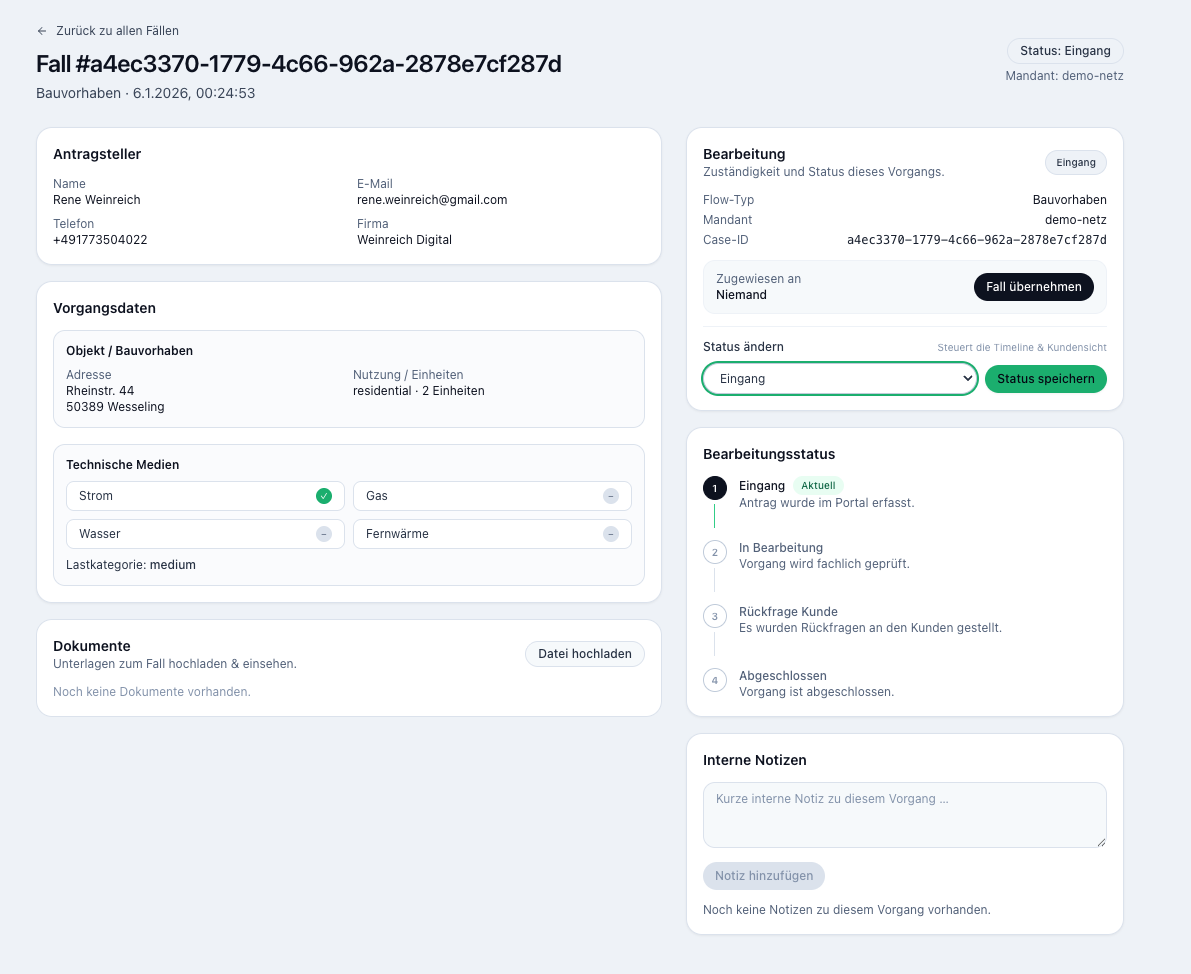The height and width of the screenshot is (974, 1191).
Task: Open the Status ändern dropdown
Action: click(840, 379)
